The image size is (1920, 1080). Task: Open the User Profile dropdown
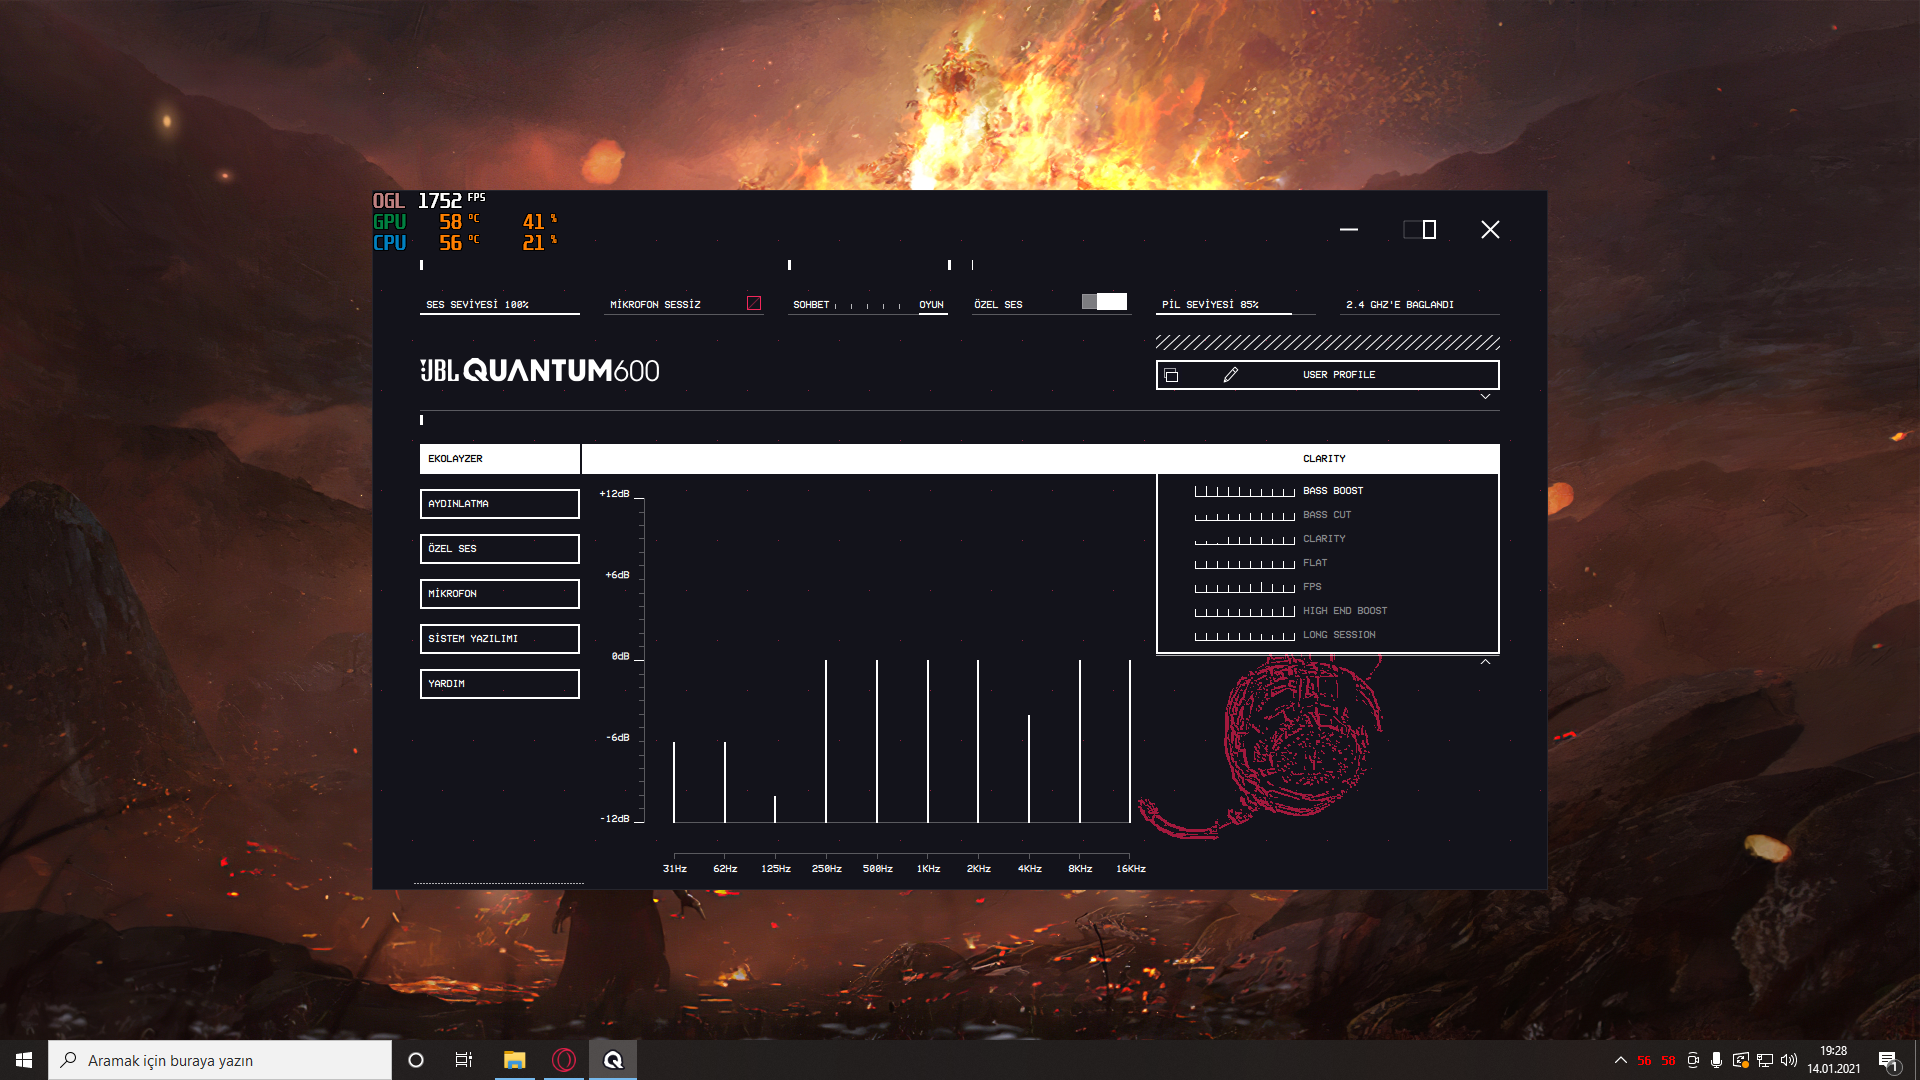(x=1327, y=375)
